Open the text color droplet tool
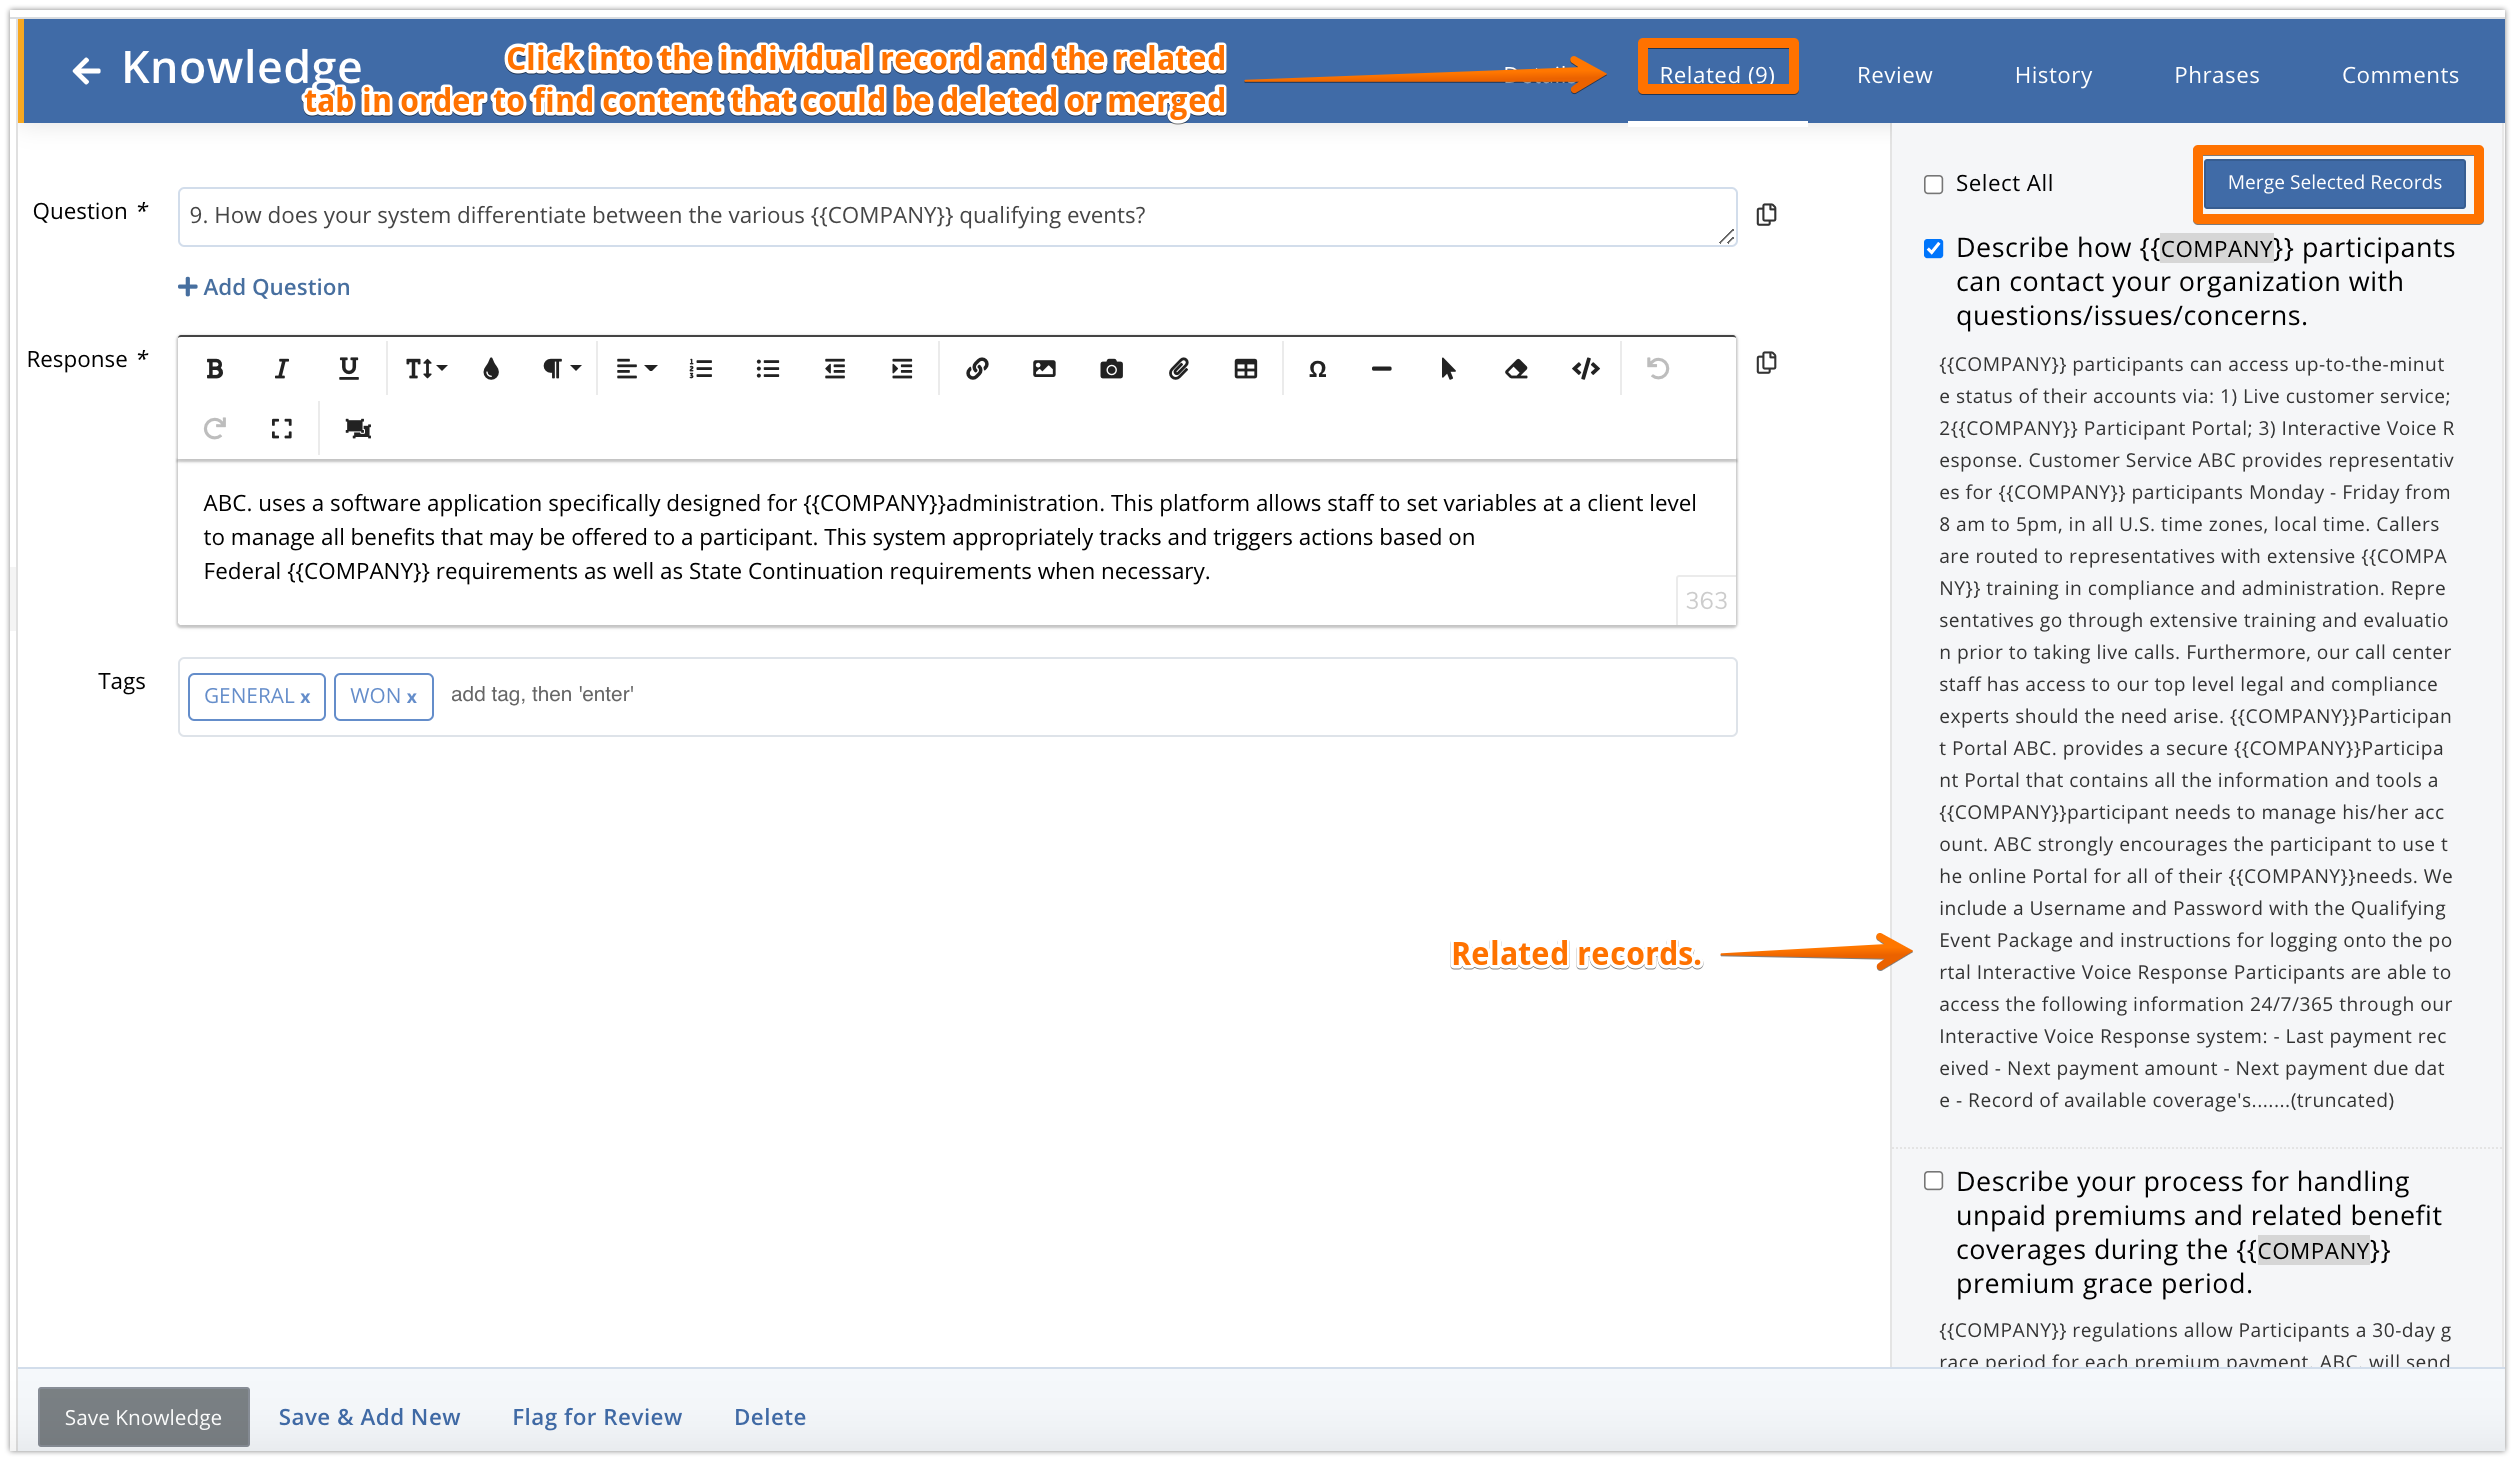 click(x=491, y=369)
